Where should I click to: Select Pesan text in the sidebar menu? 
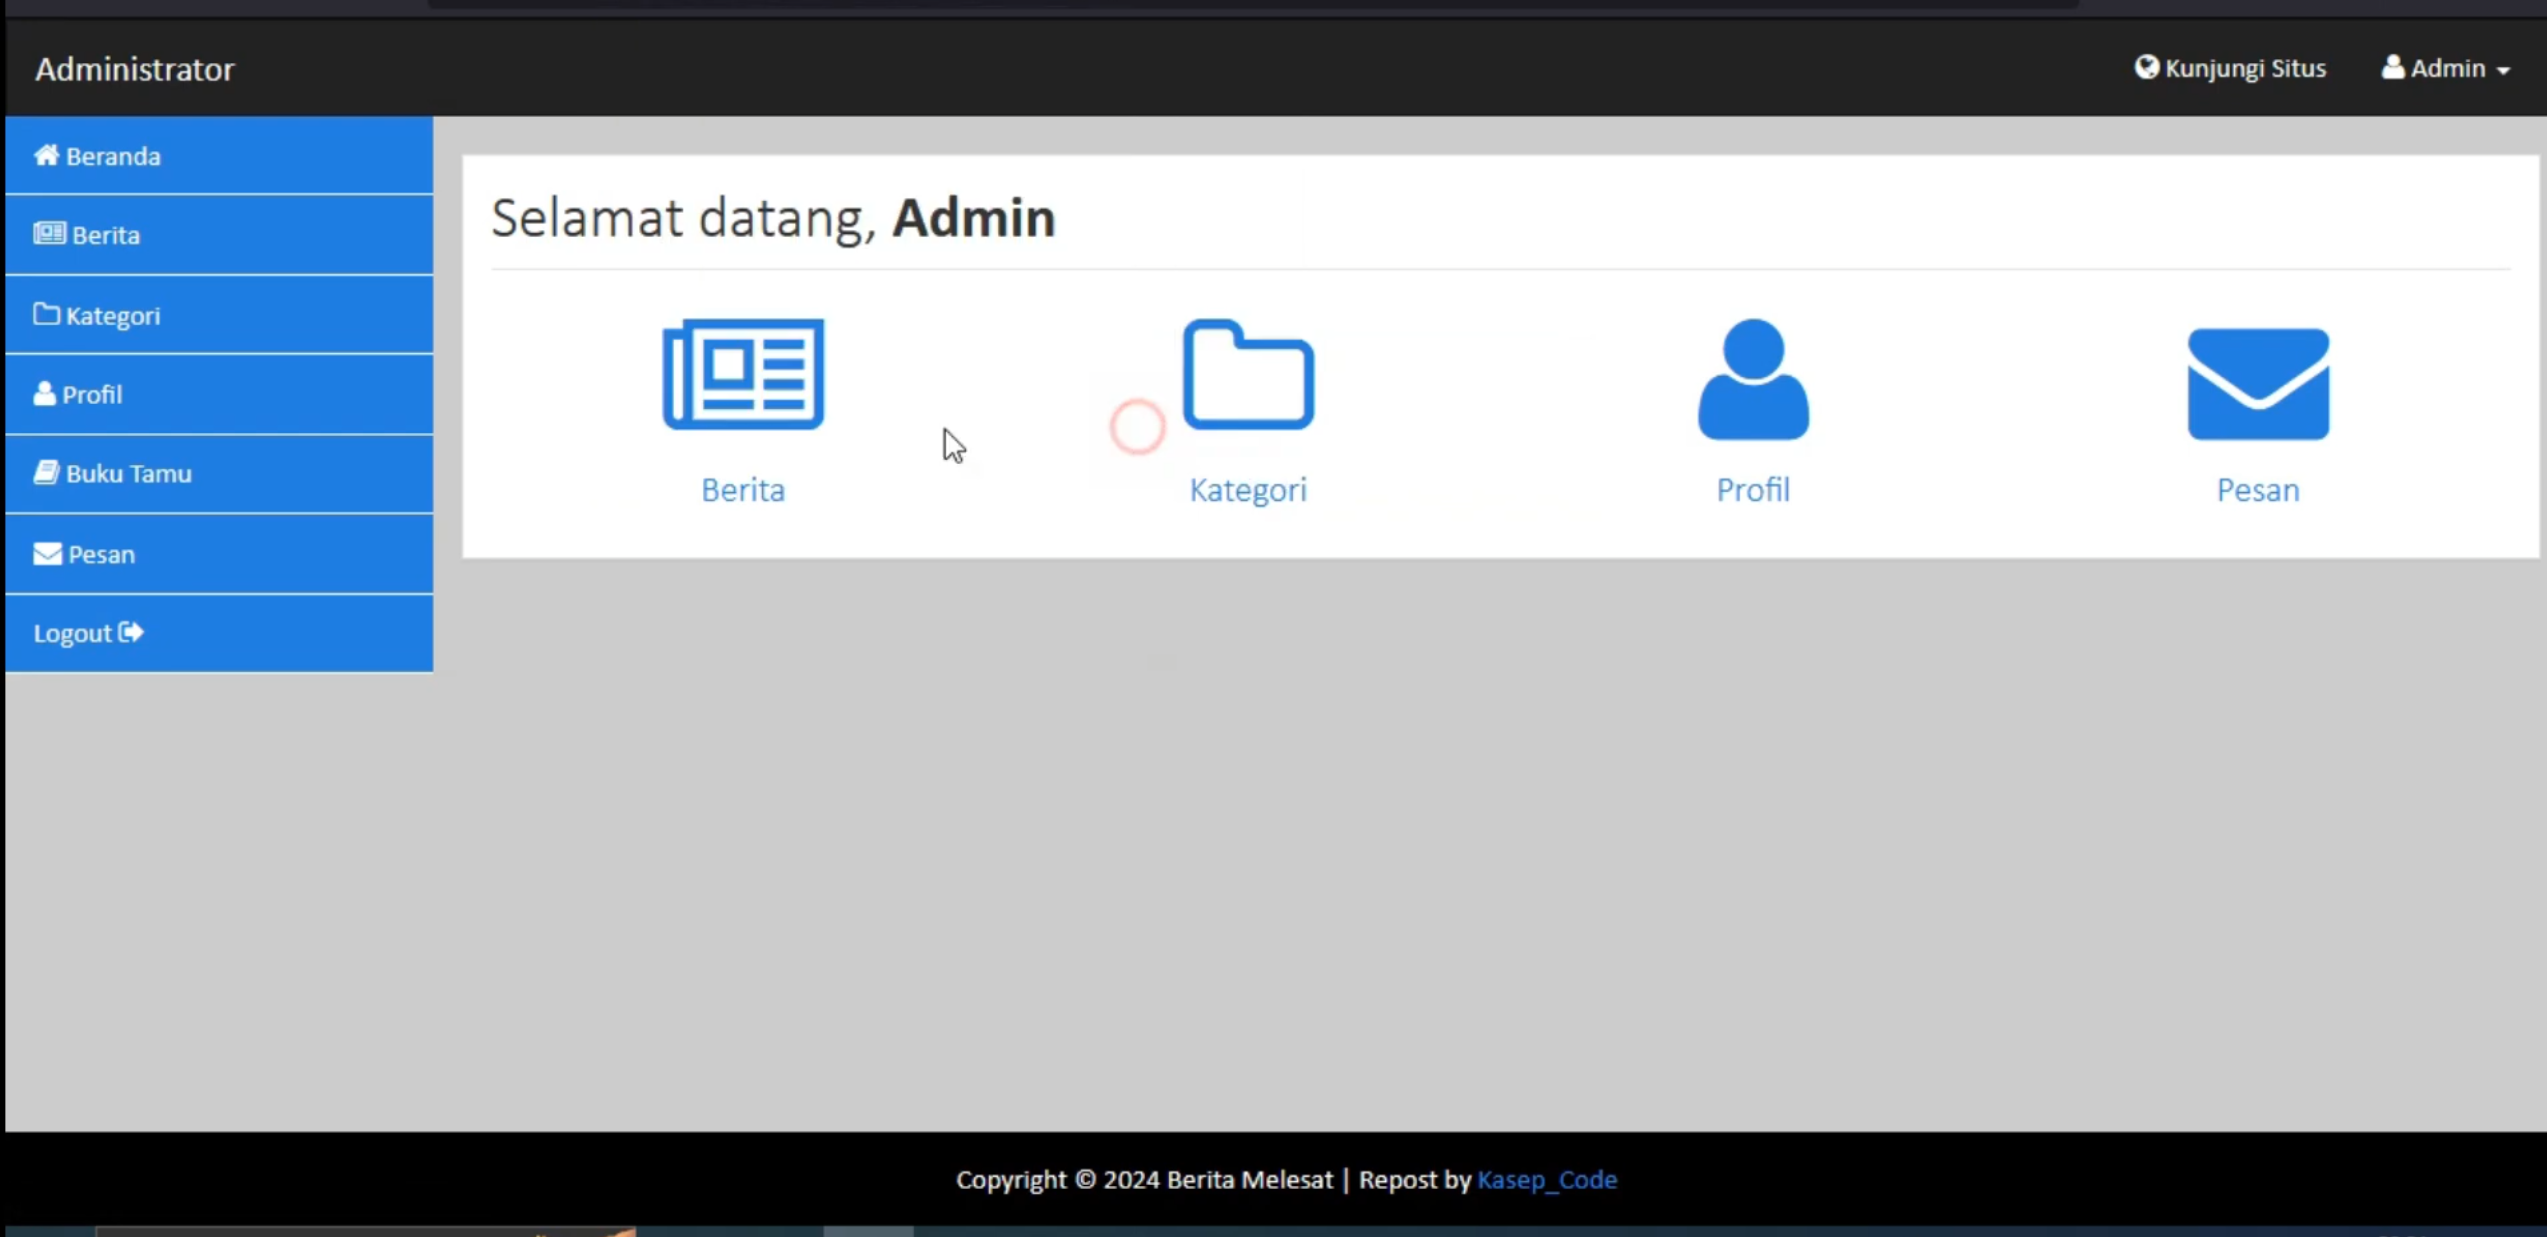coord(101,555)
